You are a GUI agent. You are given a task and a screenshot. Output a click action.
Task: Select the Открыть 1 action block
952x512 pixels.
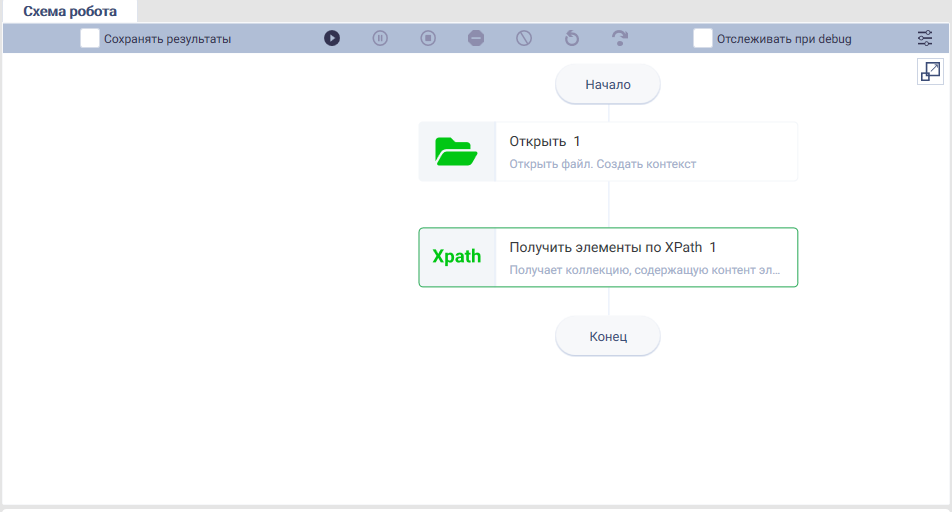(x=608, y=152)
